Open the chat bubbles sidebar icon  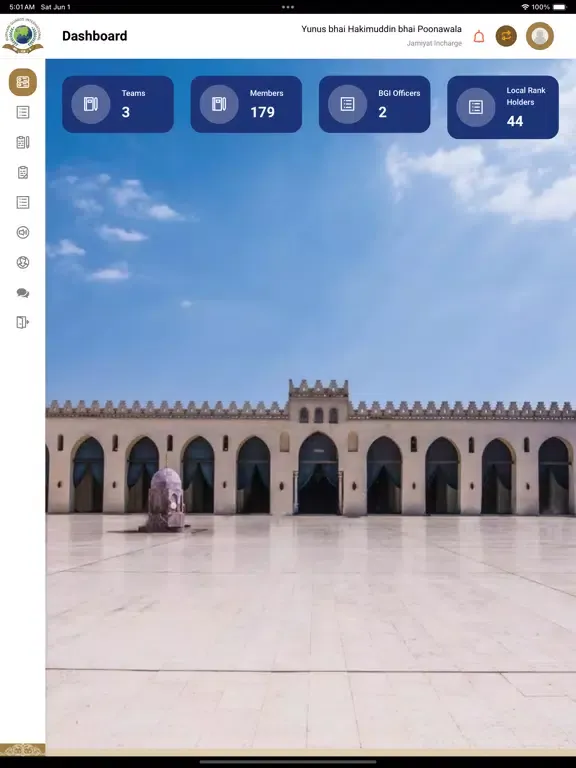pos(23,293)
